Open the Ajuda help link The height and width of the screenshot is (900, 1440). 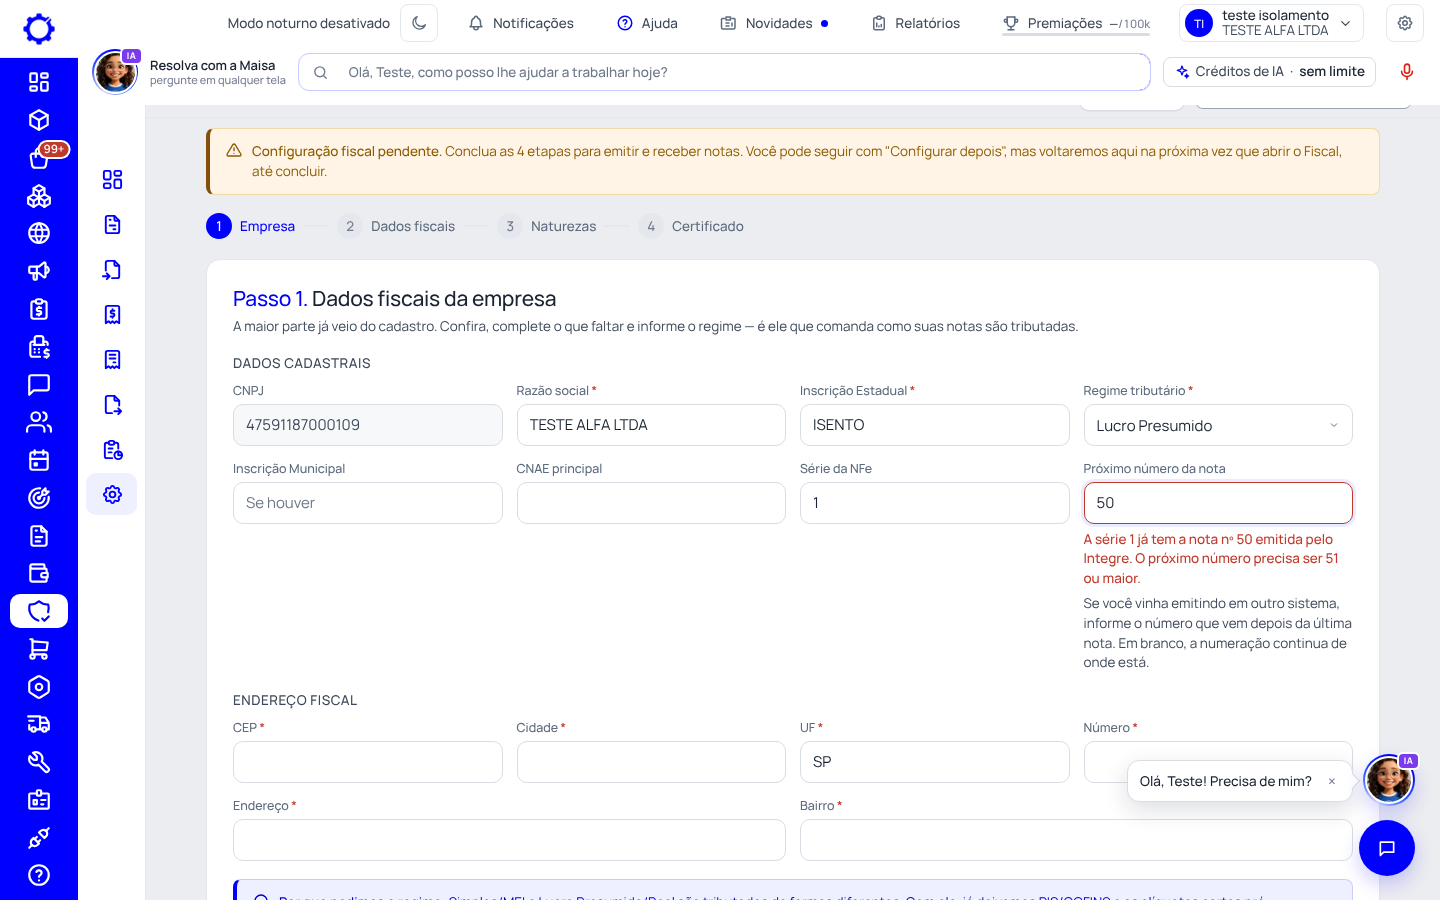point(647,23)
